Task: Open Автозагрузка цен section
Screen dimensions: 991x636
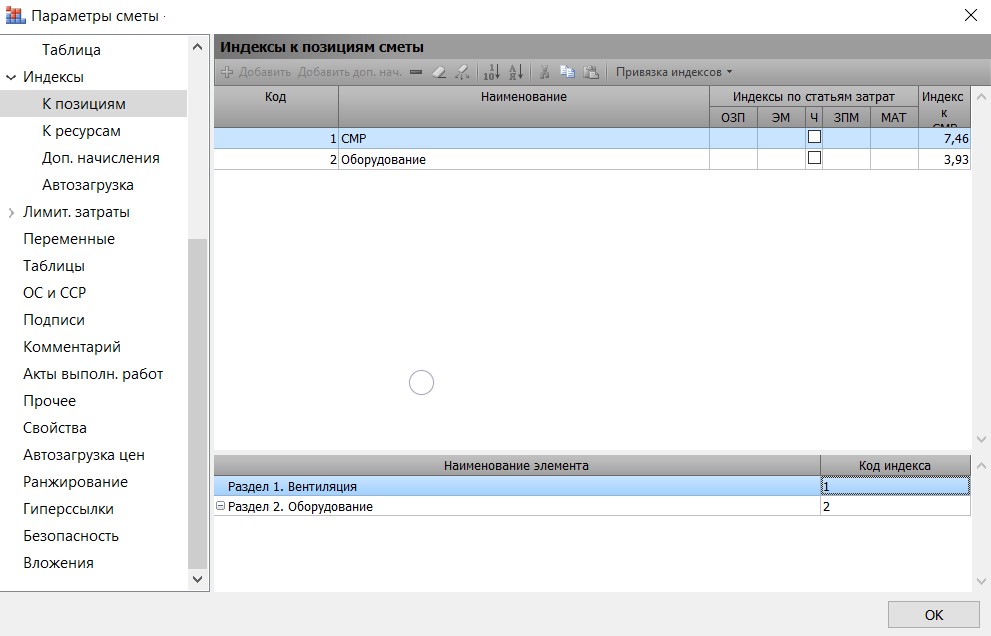Action: point(83,455)
